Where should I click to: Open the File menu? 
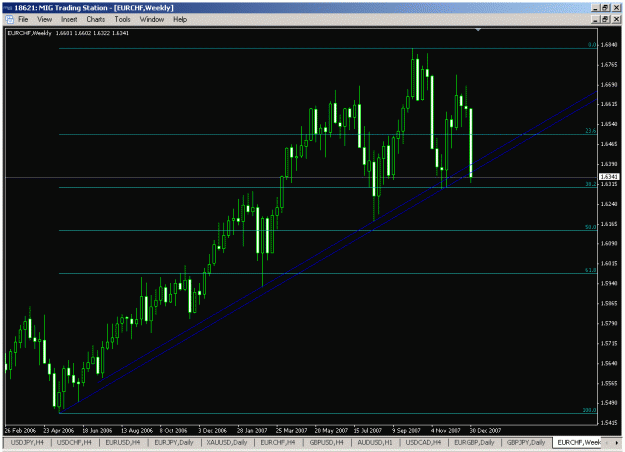pyautogui.click(x=23, y=20)
